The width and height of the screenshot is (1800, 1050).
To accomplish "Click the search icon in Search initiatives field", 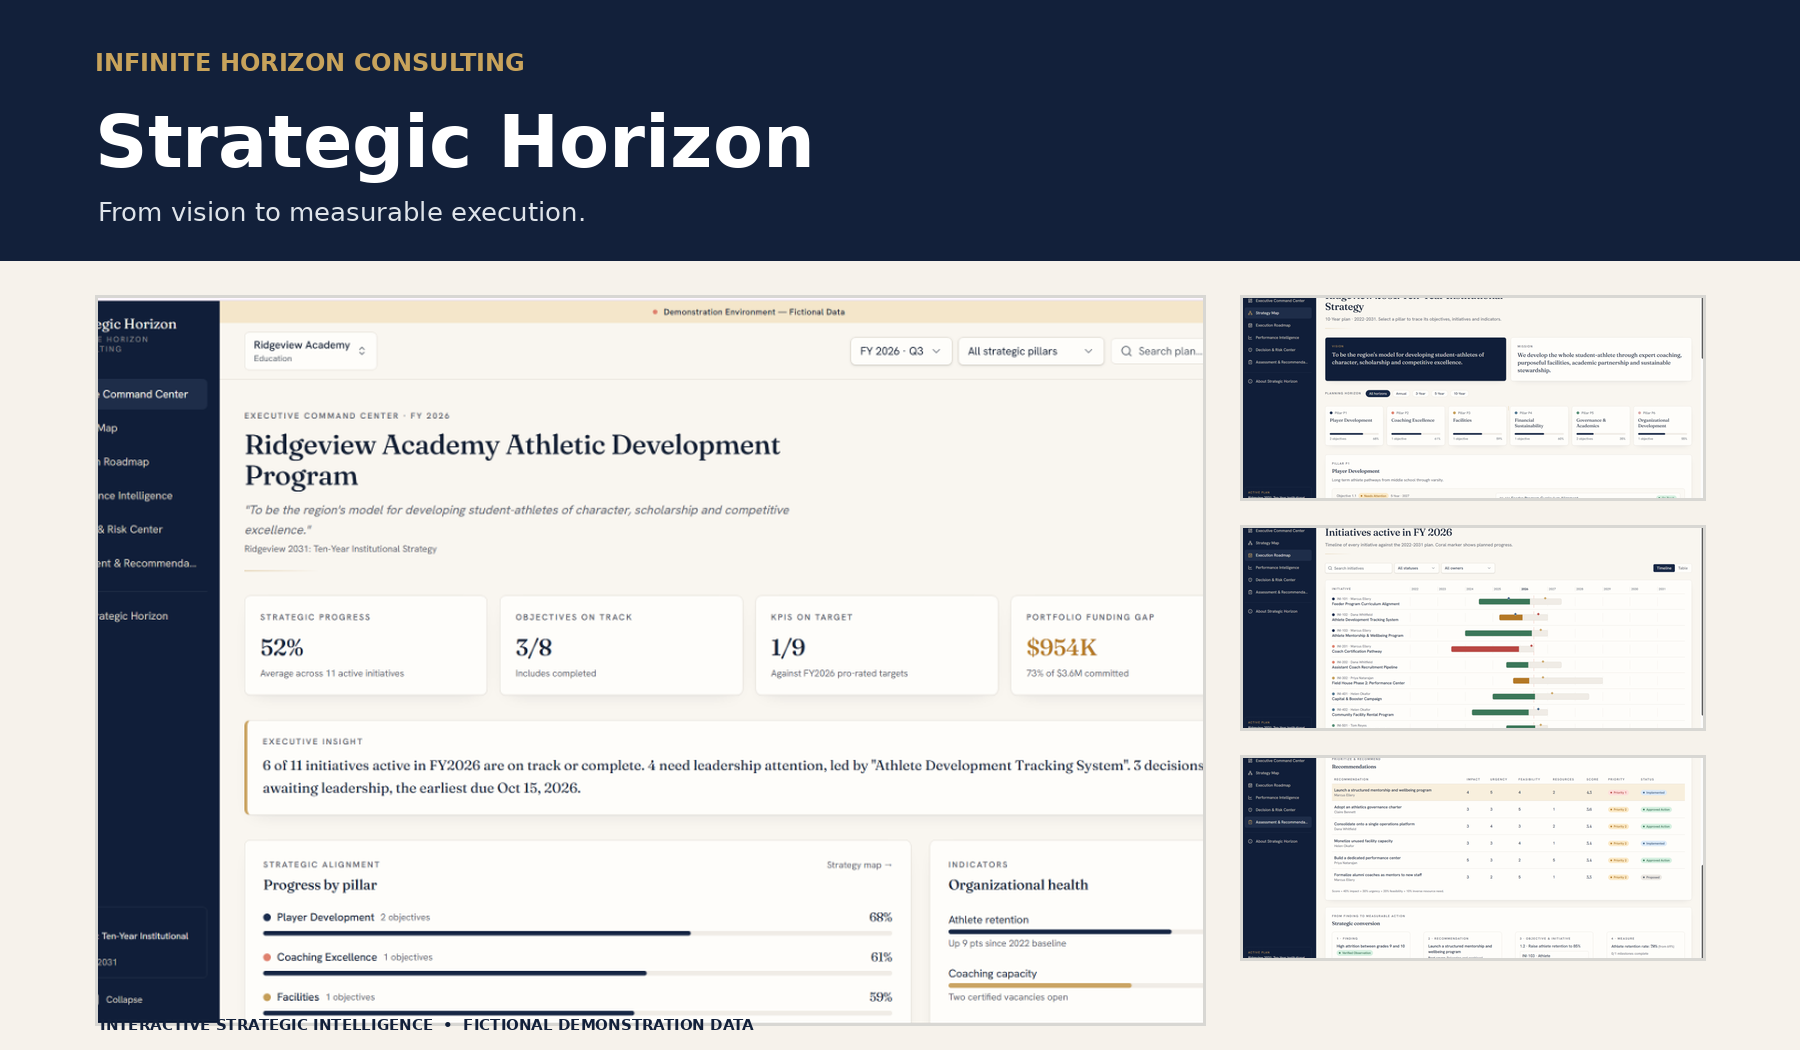I will coord(1330,568).
